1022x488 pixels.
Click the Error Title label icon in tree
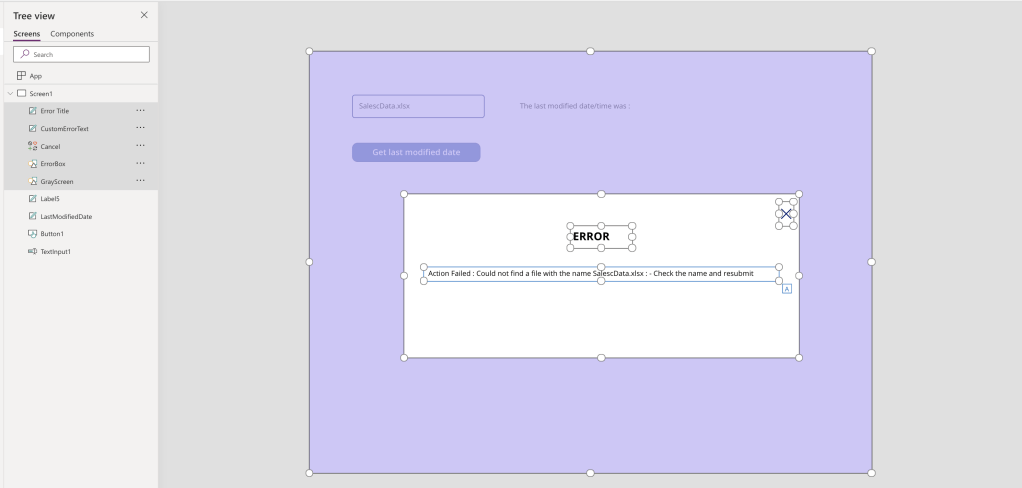click(x=33, y=111)
